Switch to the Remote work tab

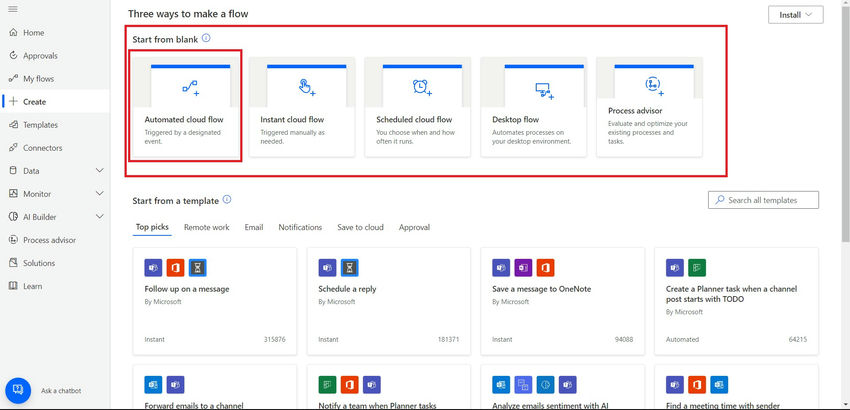206,228
